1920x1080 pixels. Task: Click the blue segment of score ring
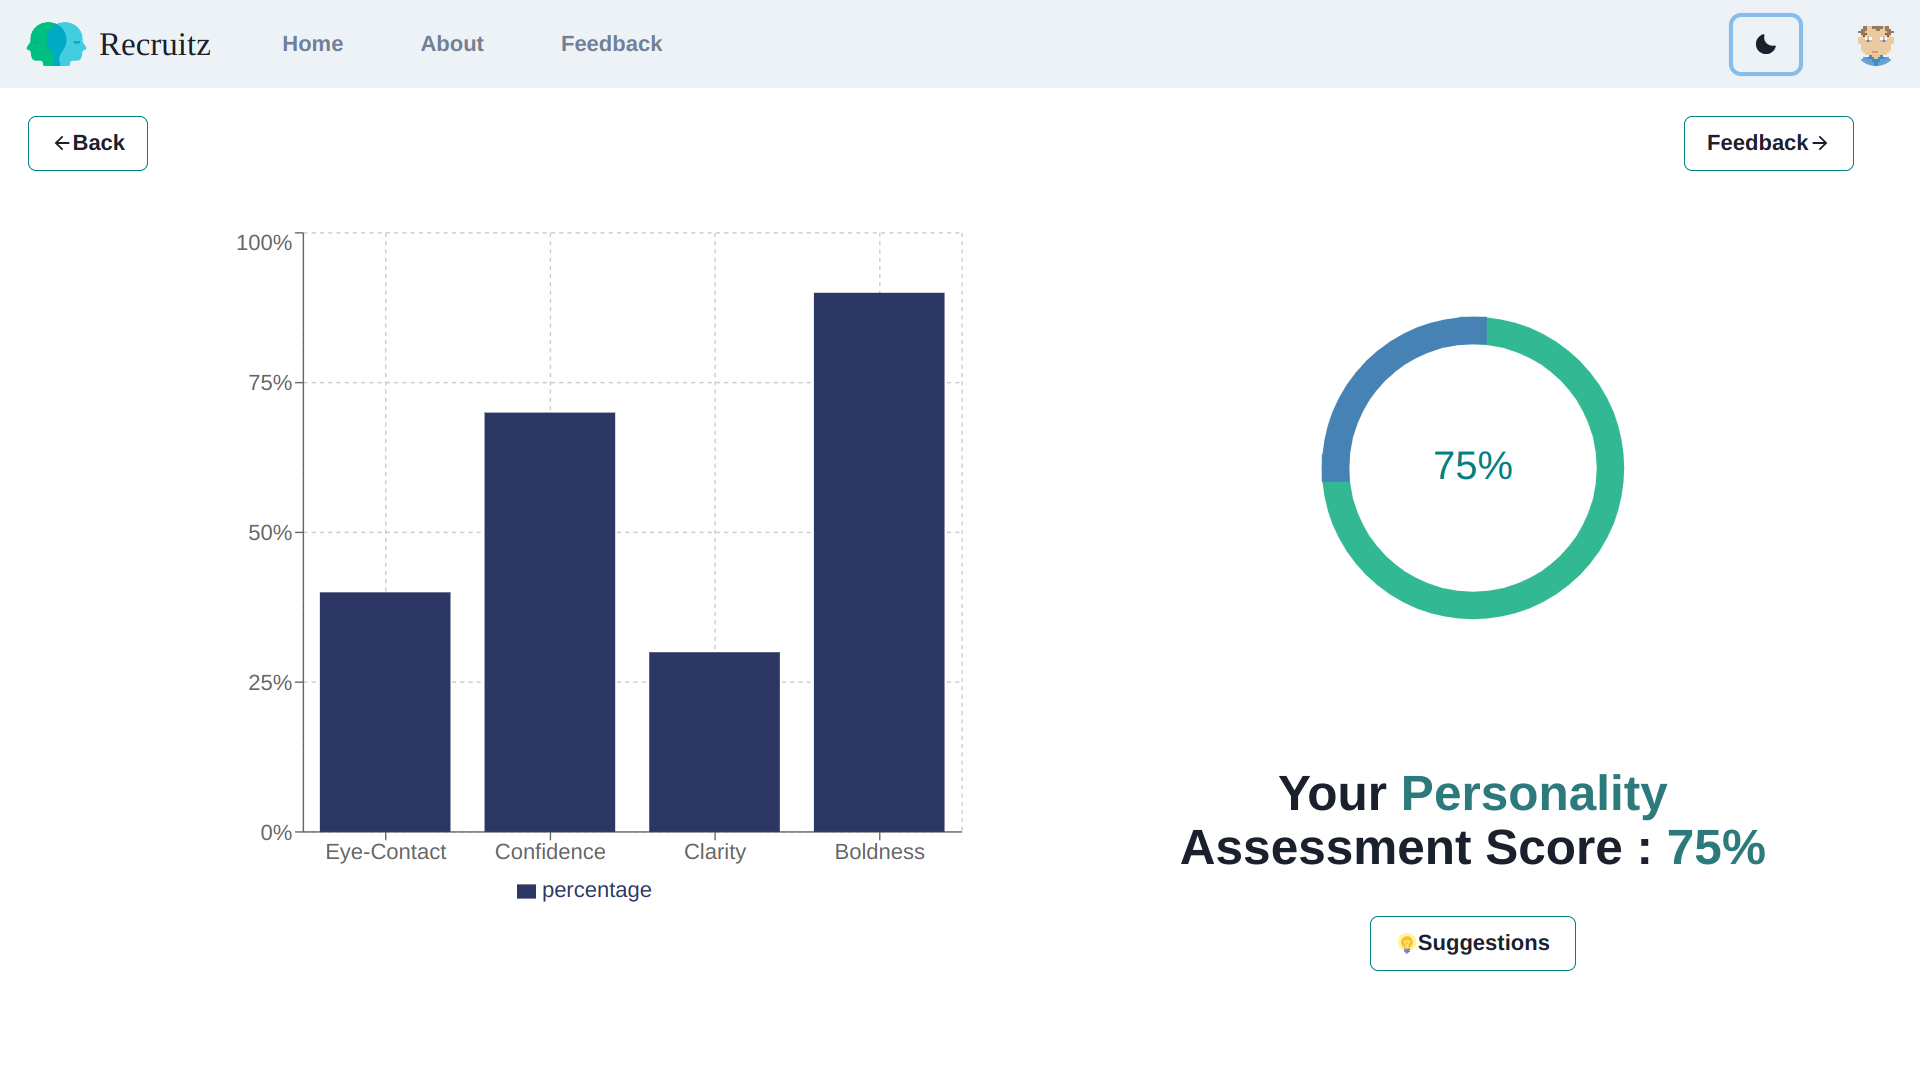point(1378,372)
